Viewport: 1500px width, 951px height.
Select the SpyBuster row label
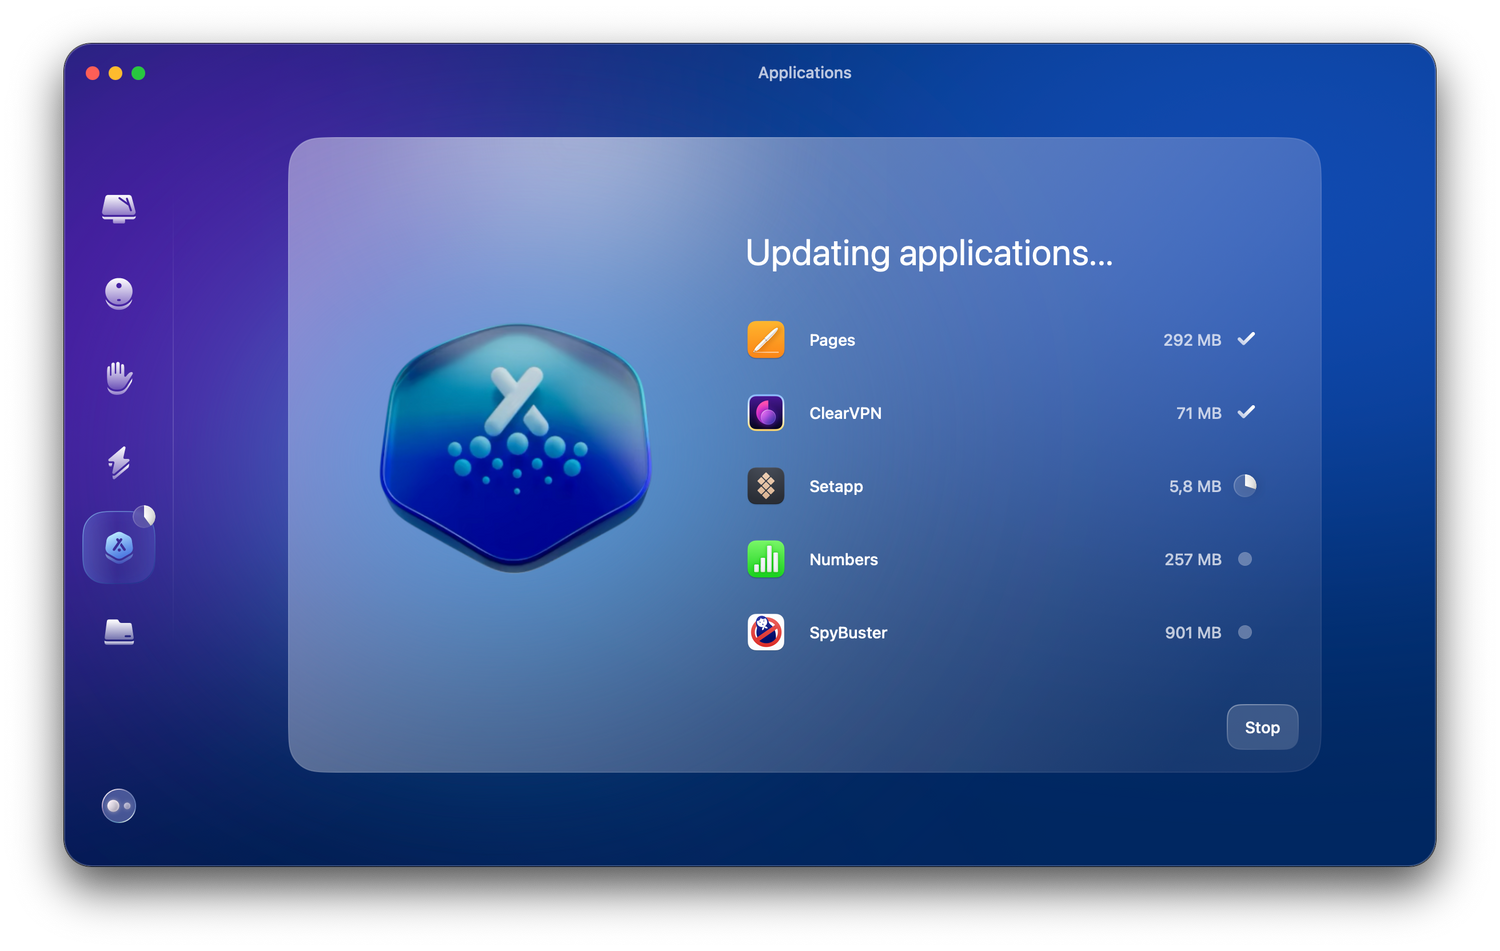[848, 633]
